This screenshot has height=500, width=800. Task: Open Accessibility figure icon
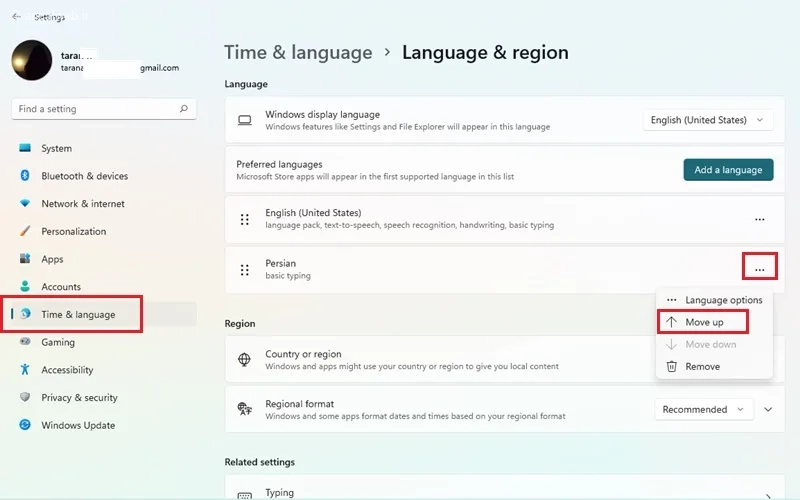pos(24,369)
